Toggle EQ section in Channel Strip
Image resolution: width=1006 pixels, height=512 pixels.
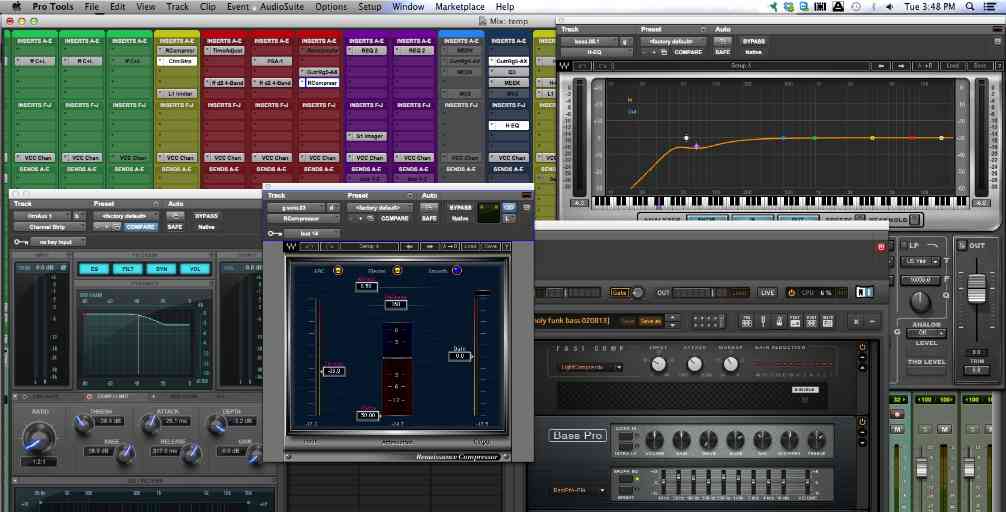pyautogui.click(x=94, y=269)
